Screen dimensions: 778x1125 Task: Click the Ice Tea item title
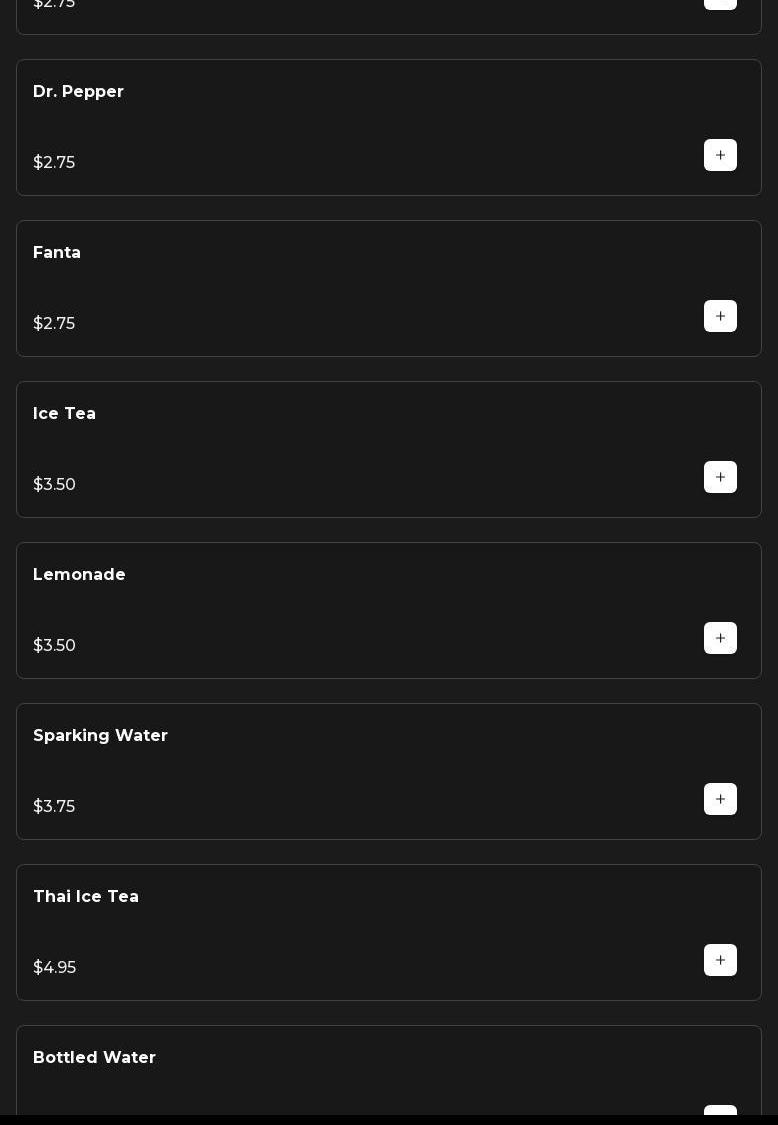64,414
